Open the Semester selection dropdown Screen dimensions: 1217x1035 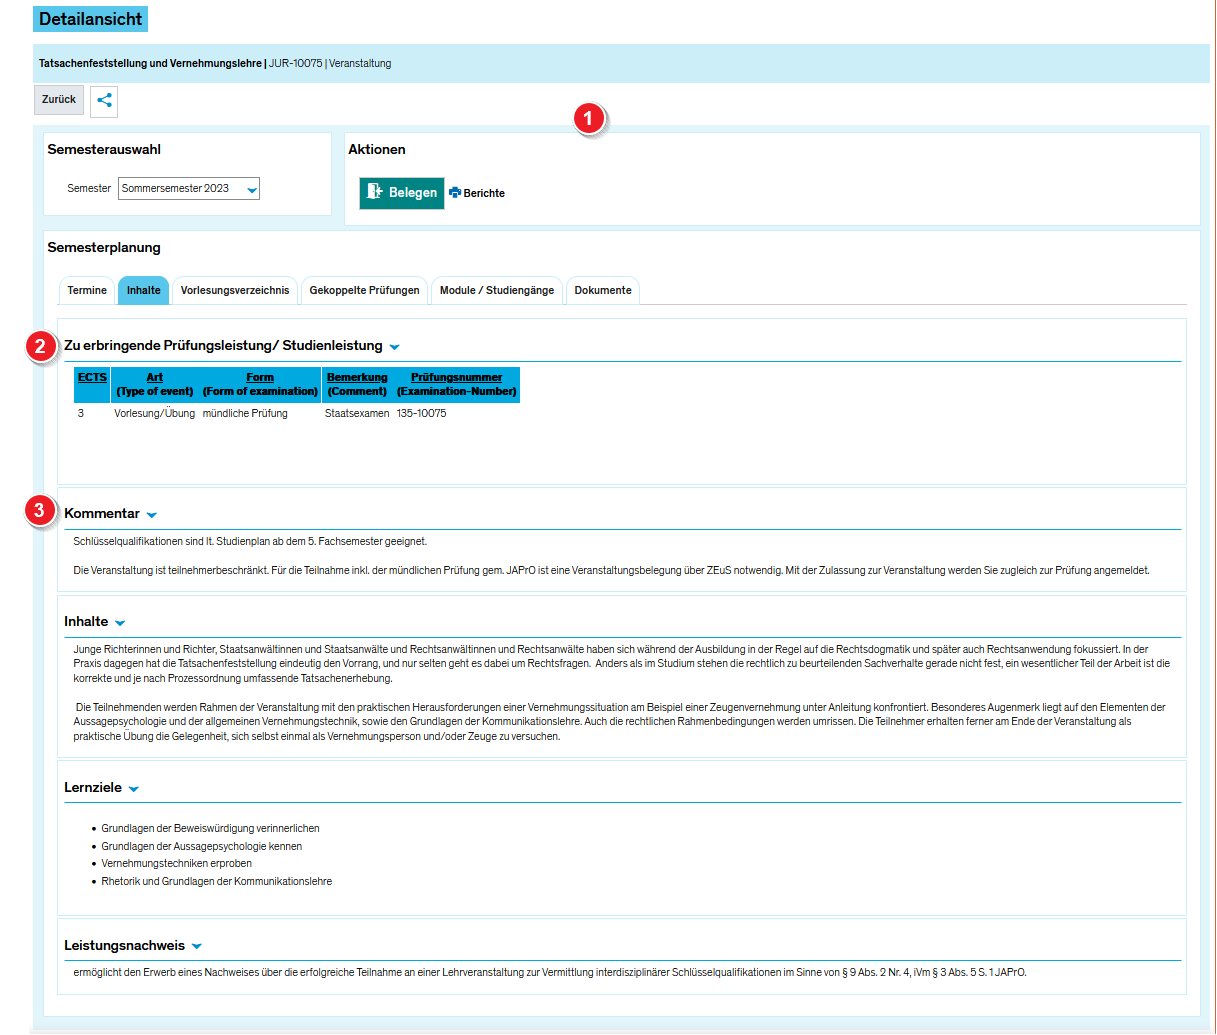pos(189,189)
